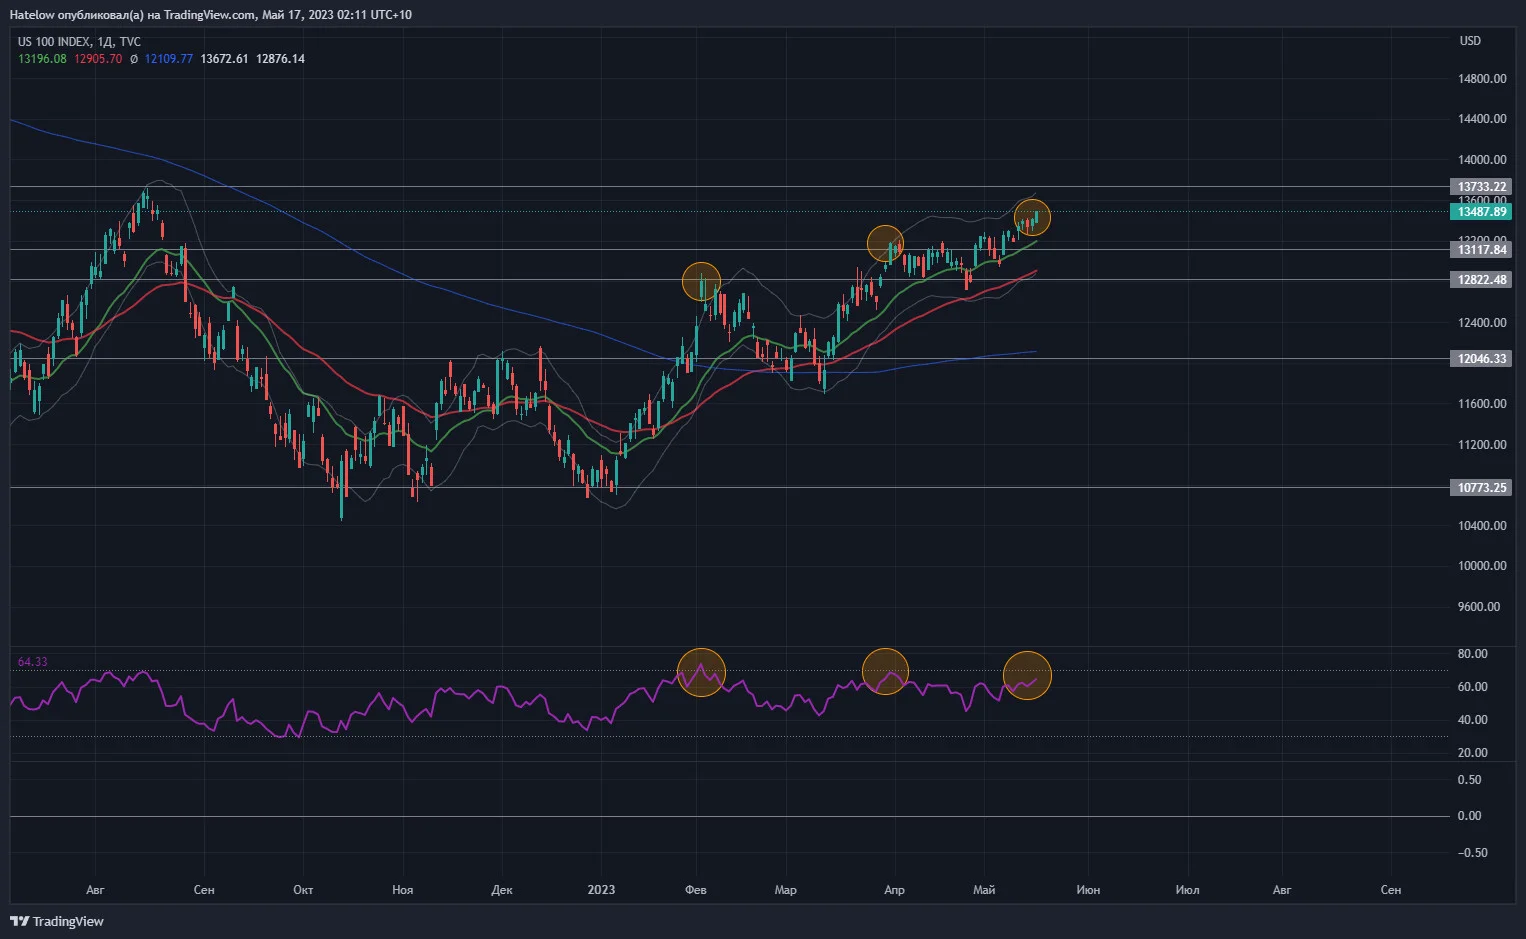
Task: Click the TradingView logo at bottom left
Action: (57, 921)
